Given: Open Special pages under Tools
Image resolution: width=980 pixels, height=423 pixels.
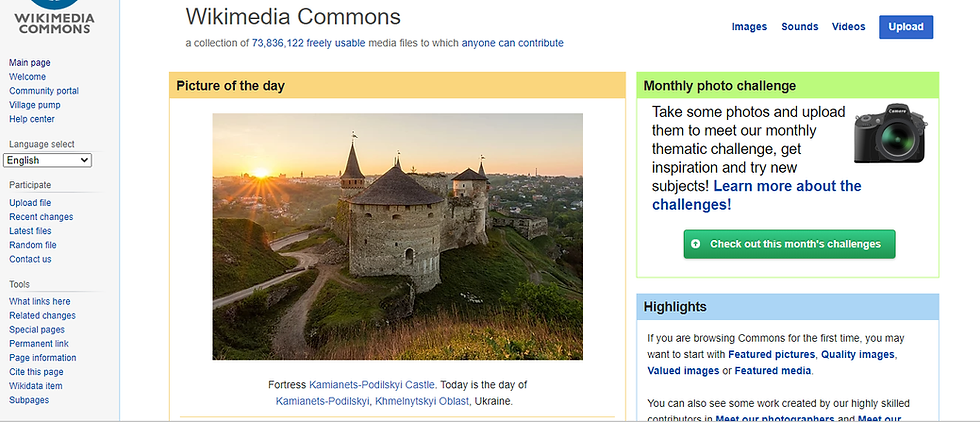Looking at the screenshot, I should [x=37, y=330].
